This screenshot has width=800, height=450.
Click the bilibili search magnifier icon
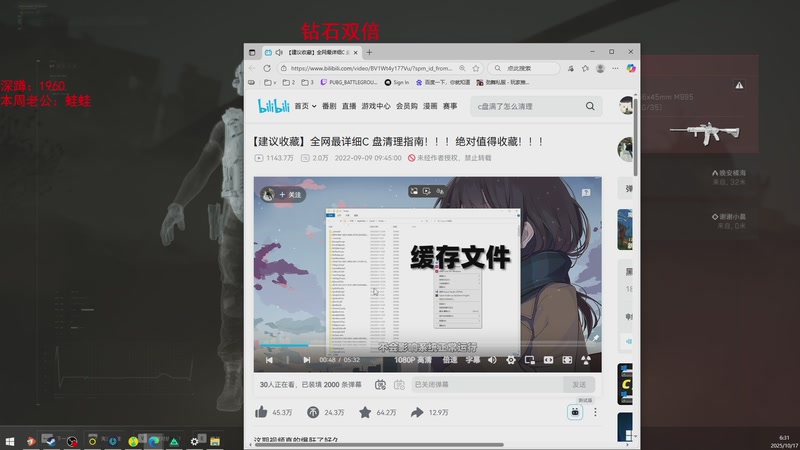pos(590,106)
